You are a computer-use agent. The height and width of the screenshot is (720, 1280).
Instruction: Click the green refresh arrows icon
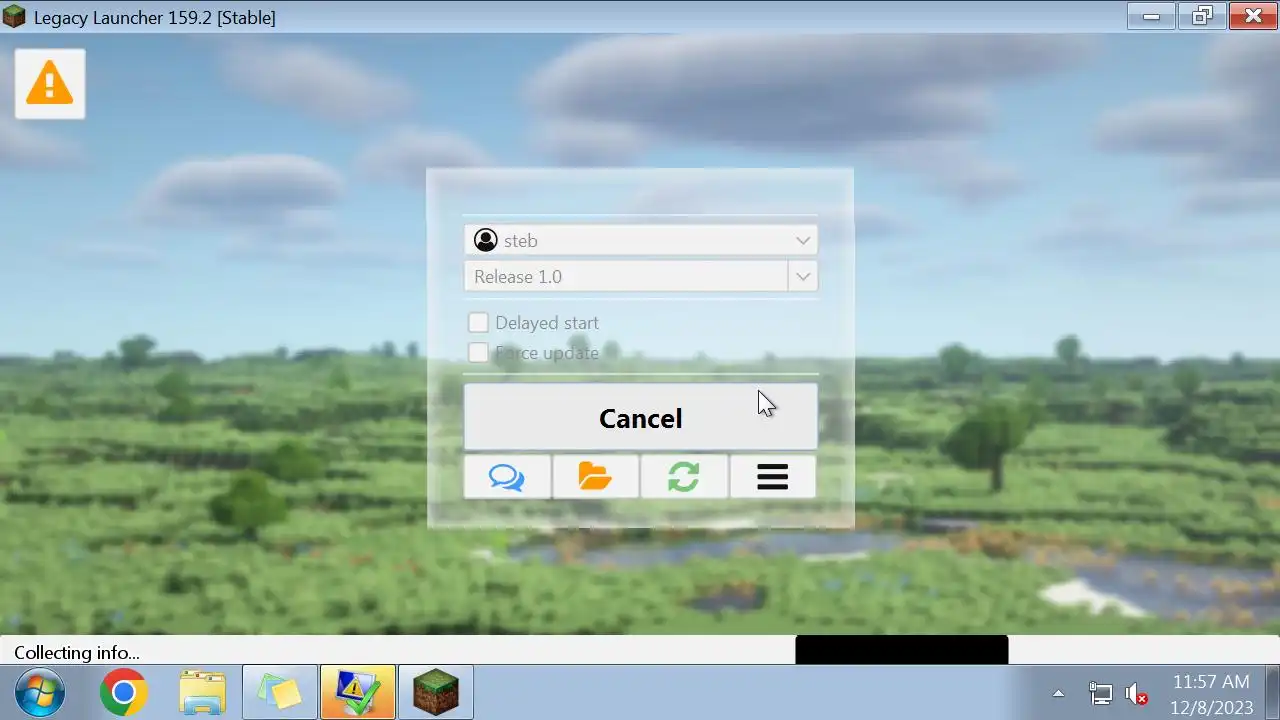point(684,477)
